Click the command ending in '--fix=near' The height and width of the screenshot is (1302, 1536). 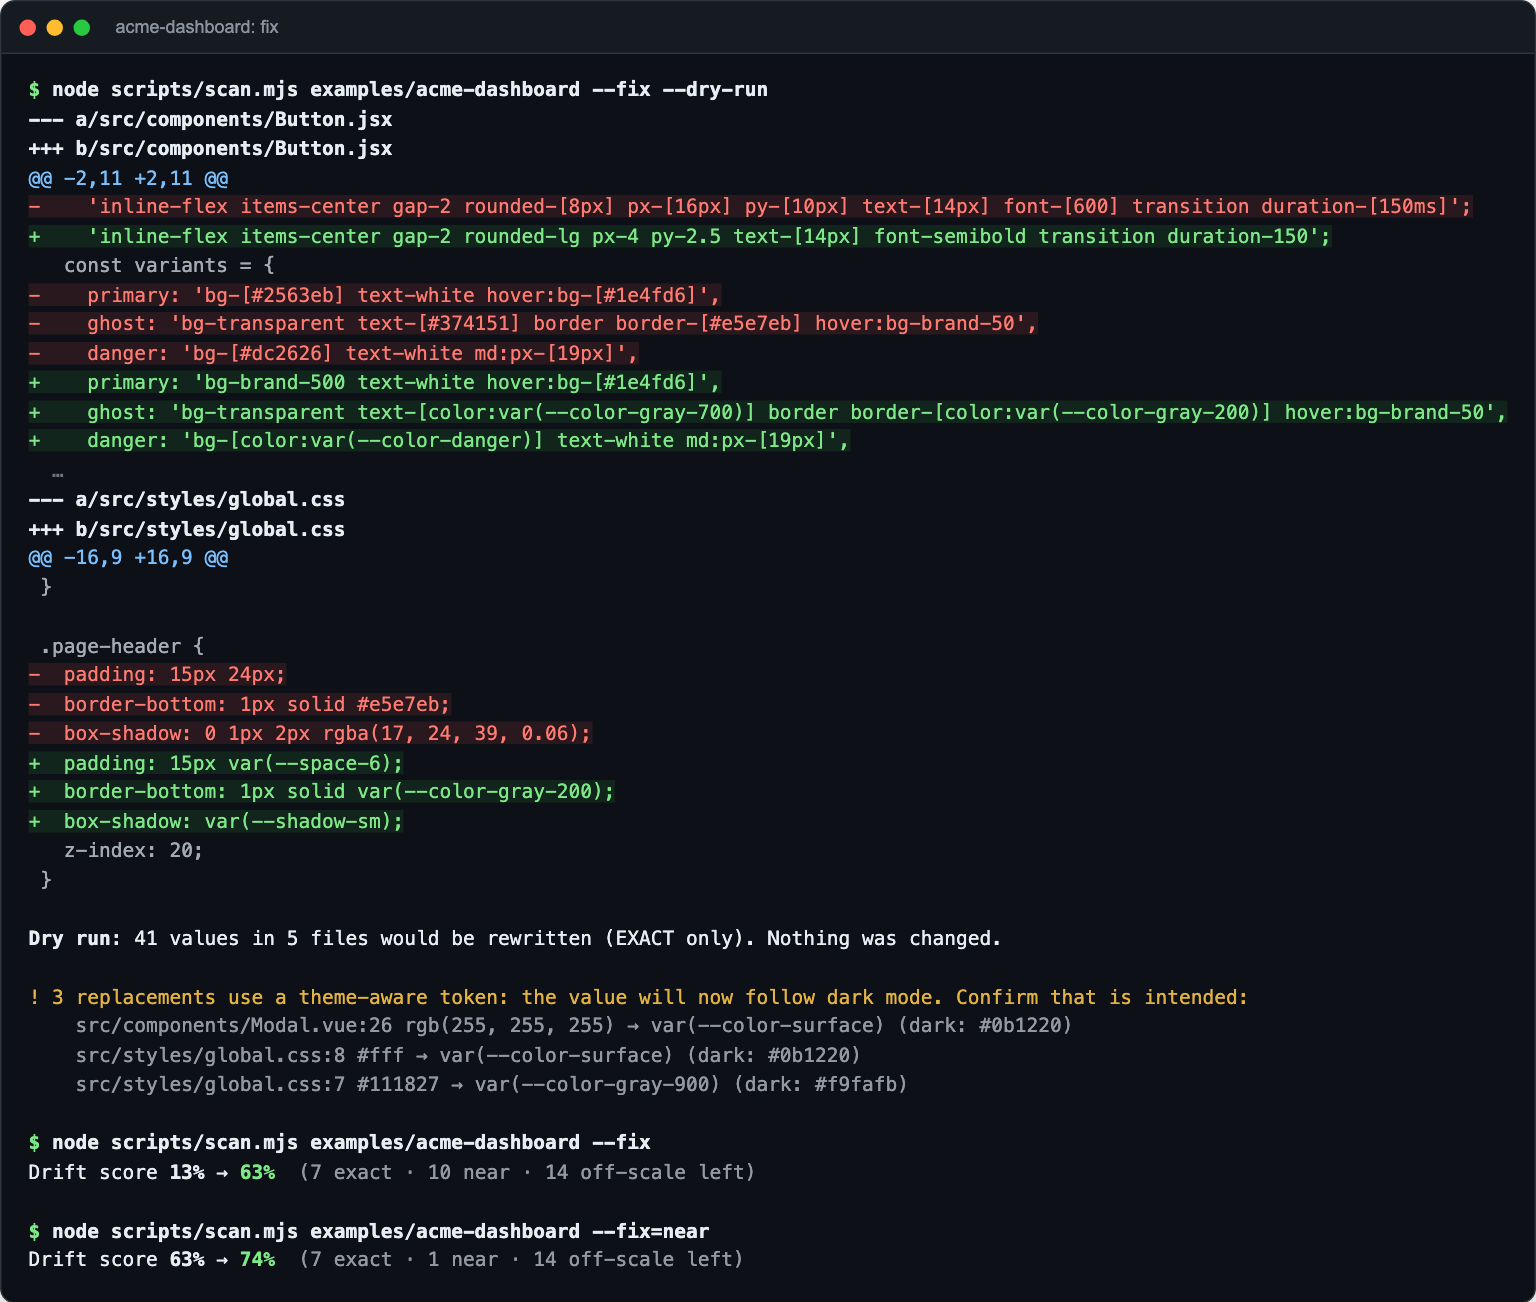[x=369, y=1231]
